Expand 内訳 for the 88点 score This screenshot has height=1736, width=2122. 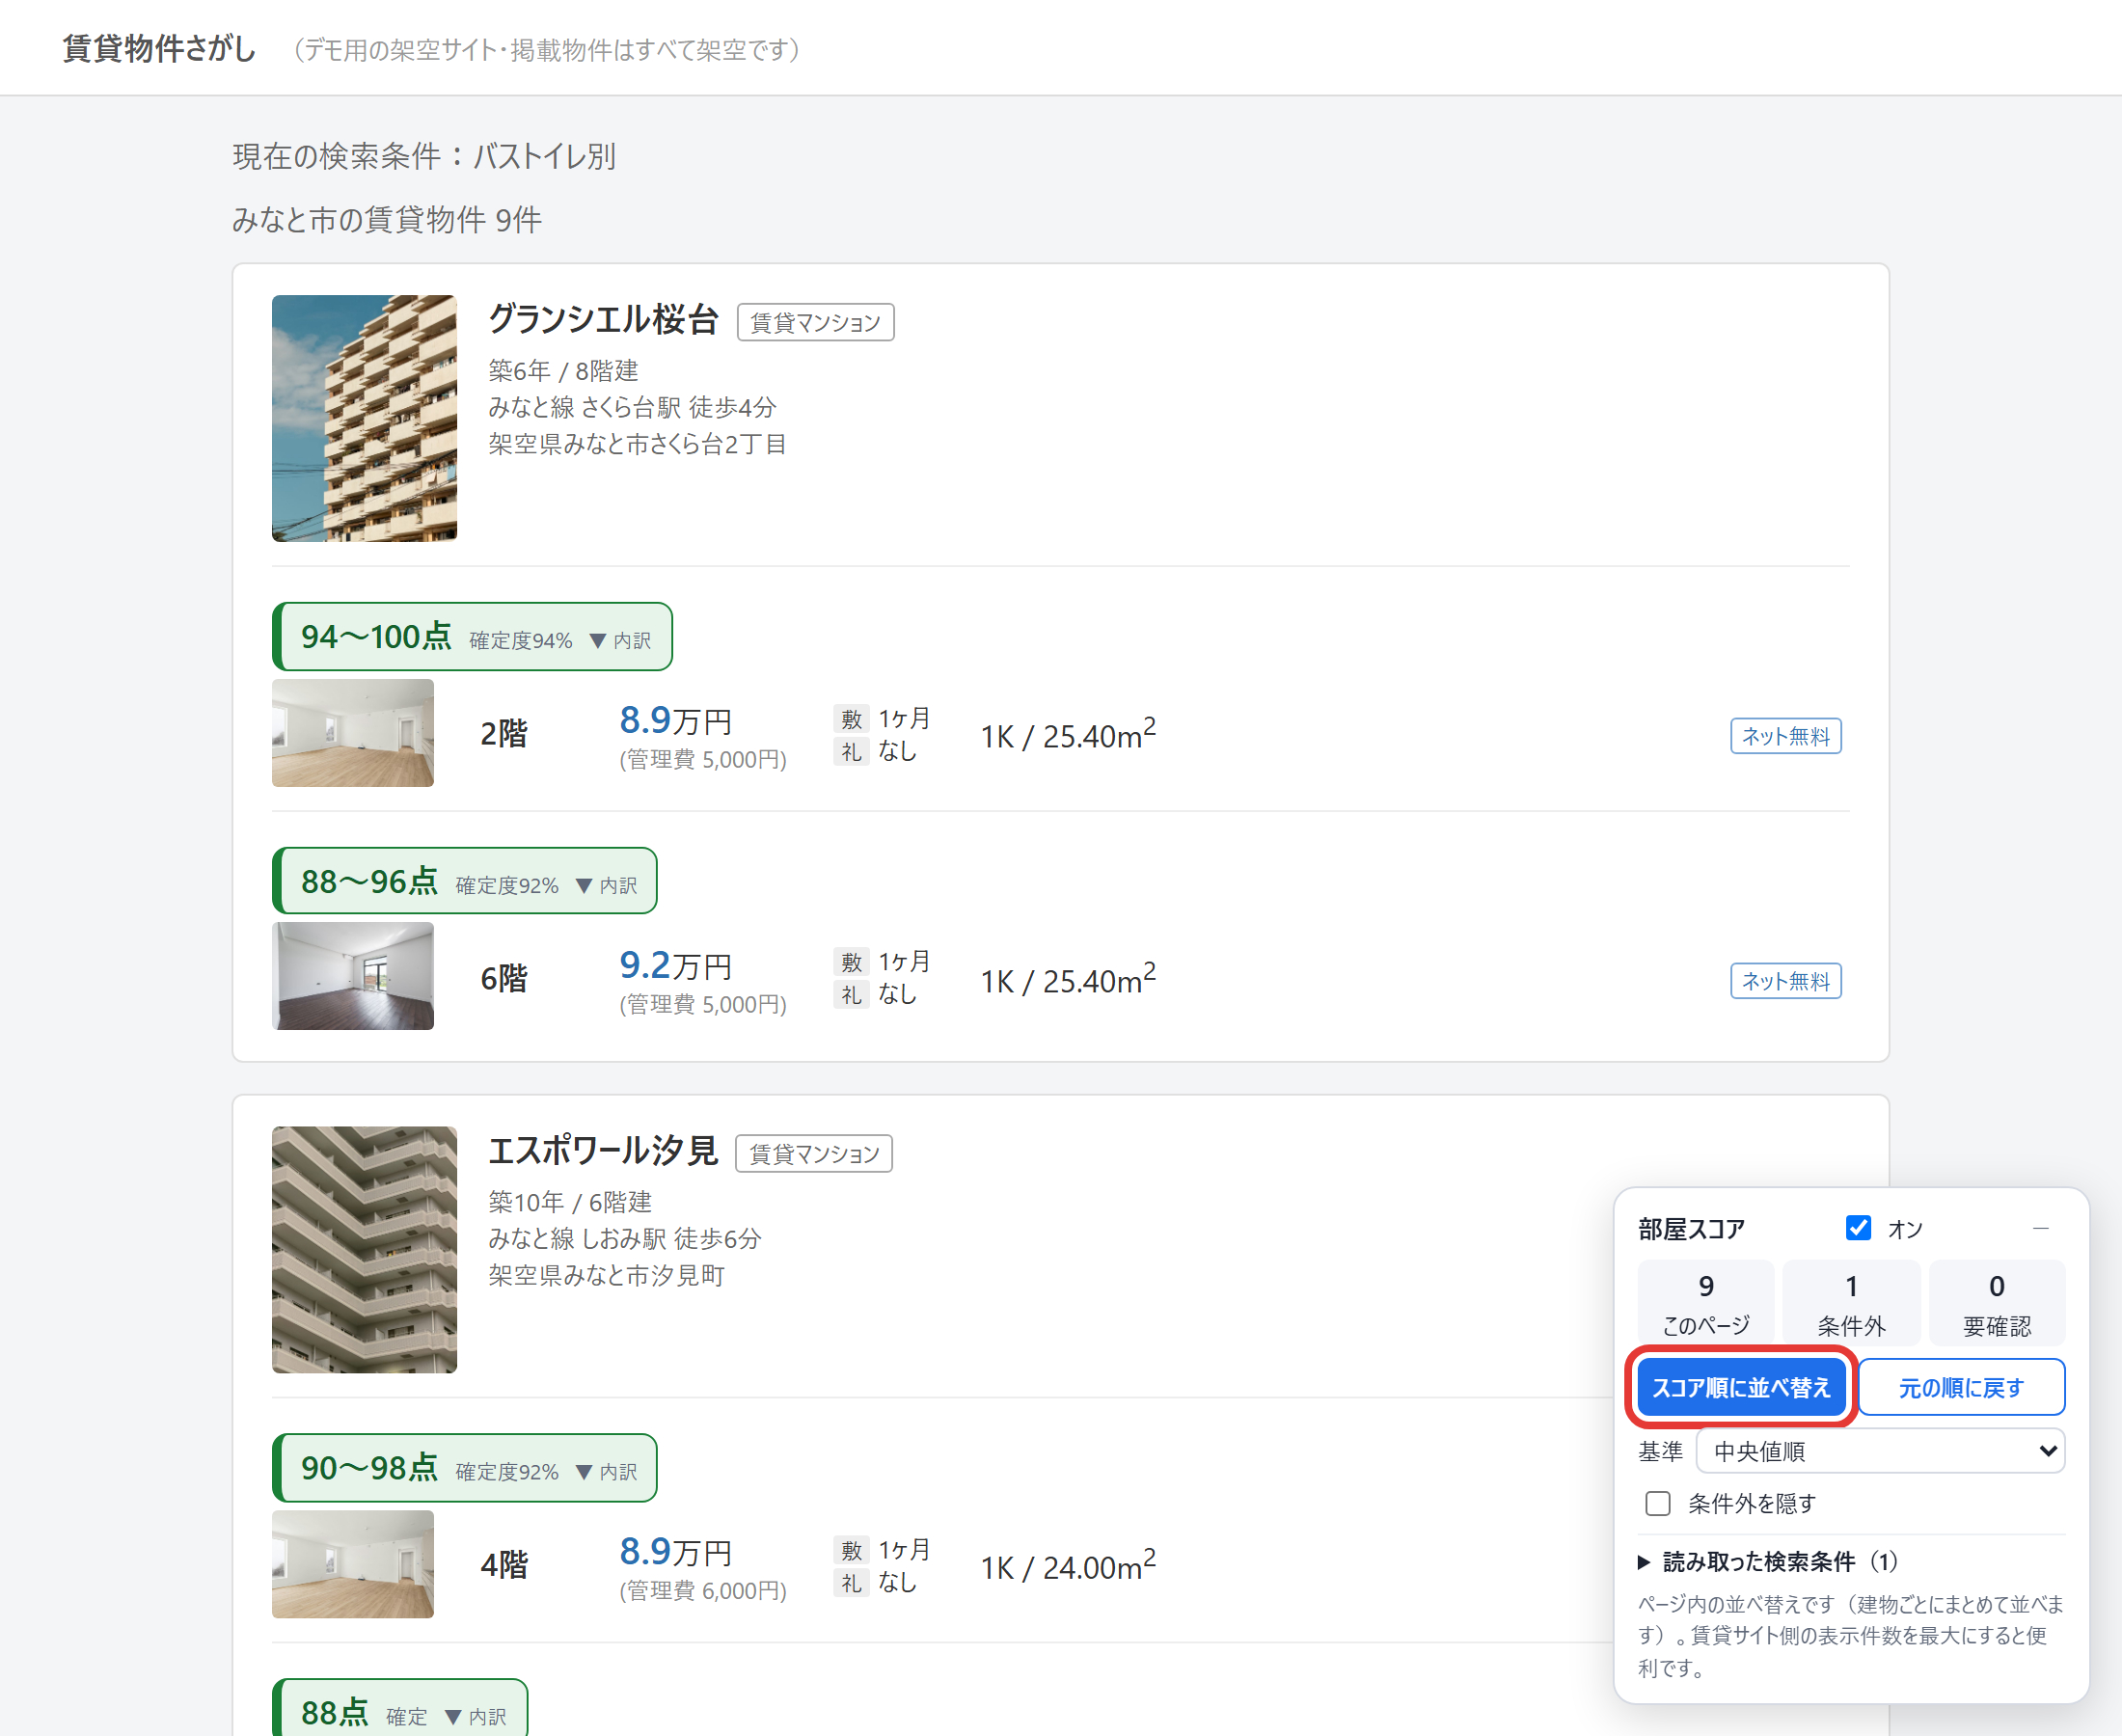click(x=476, y=1716)
